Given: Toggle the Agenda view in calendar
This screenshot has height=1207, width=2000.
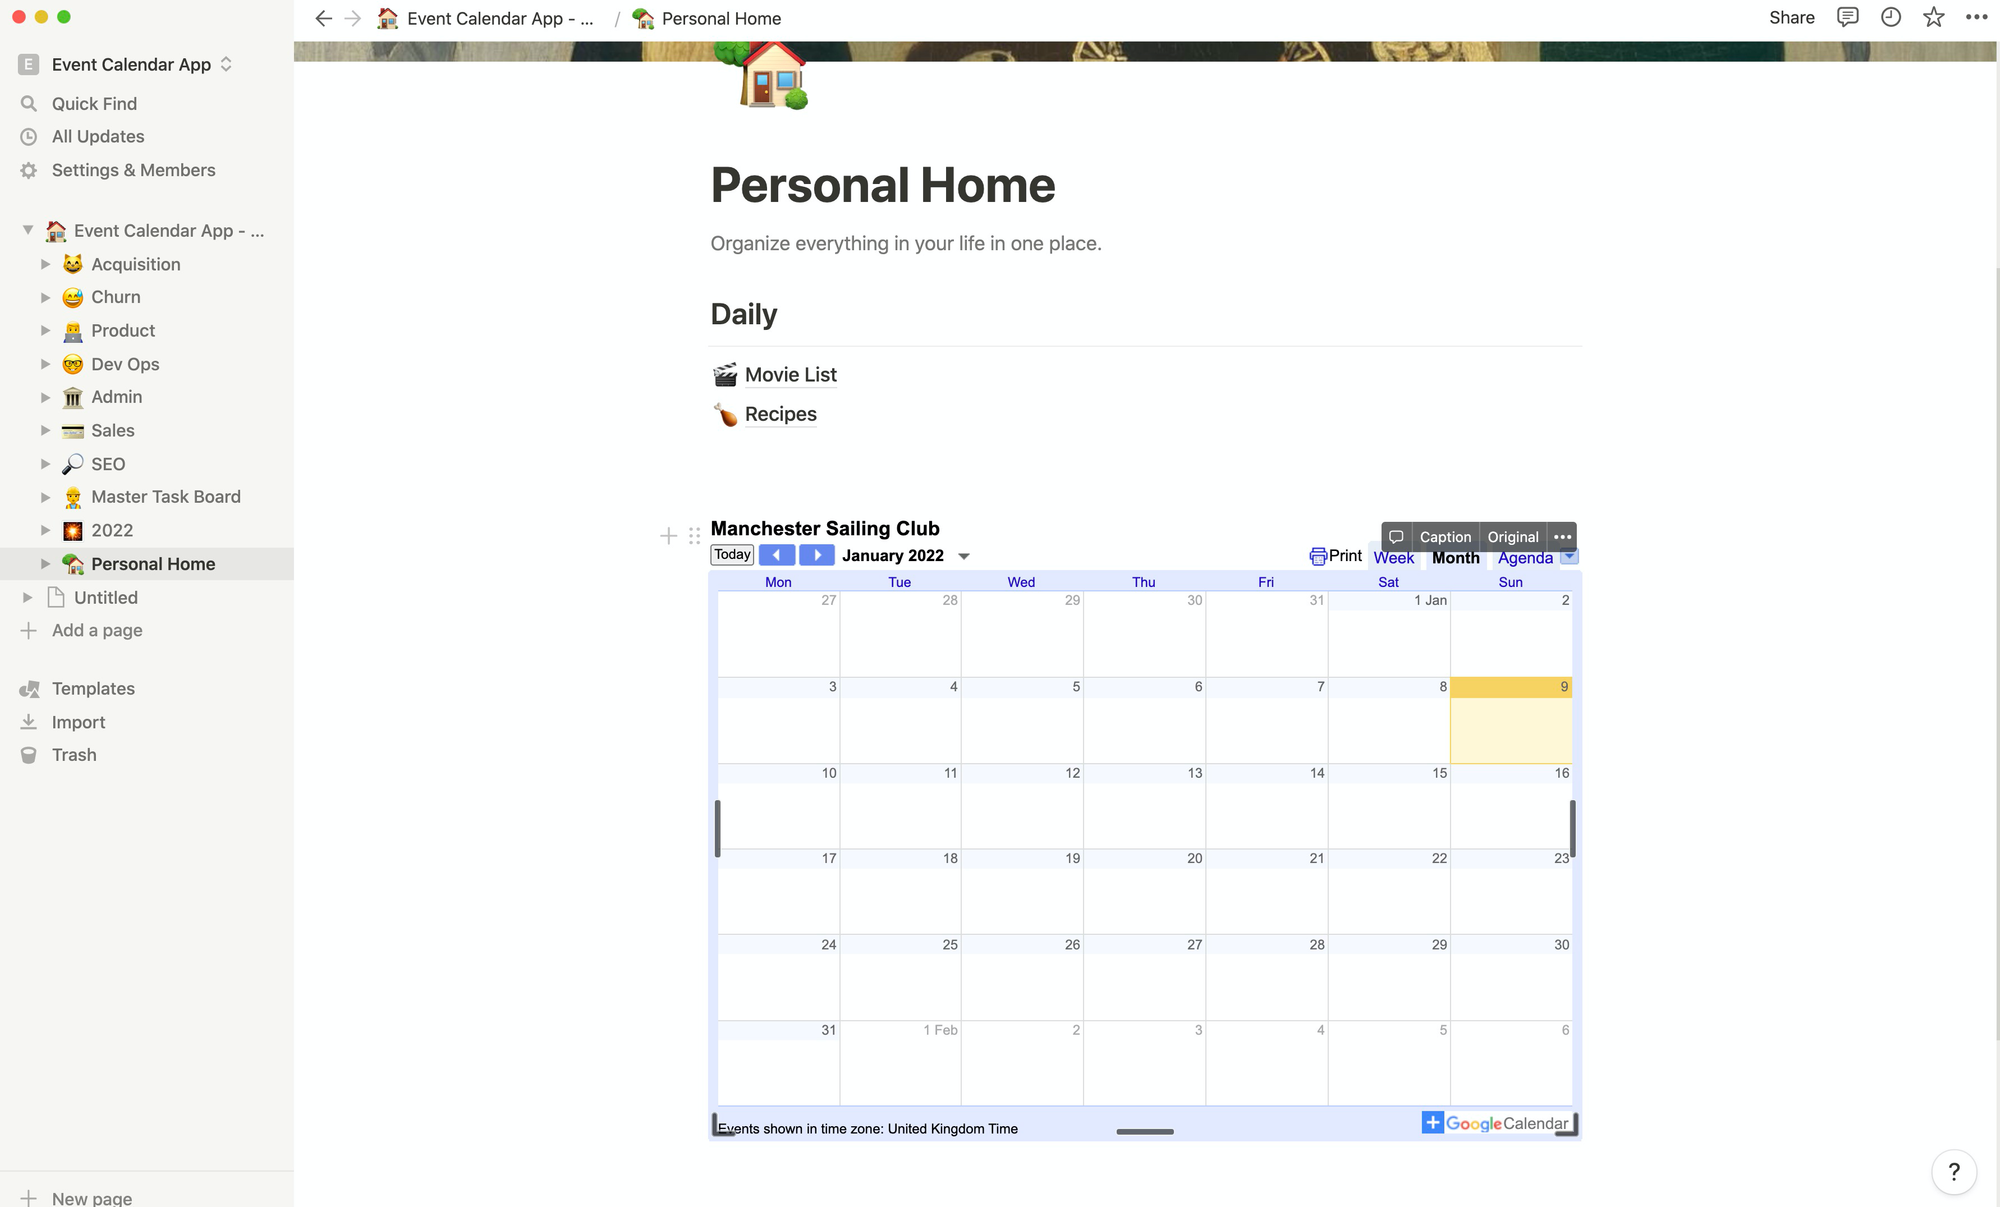Looking at the screenshot, I should [x=1526, y=557].
